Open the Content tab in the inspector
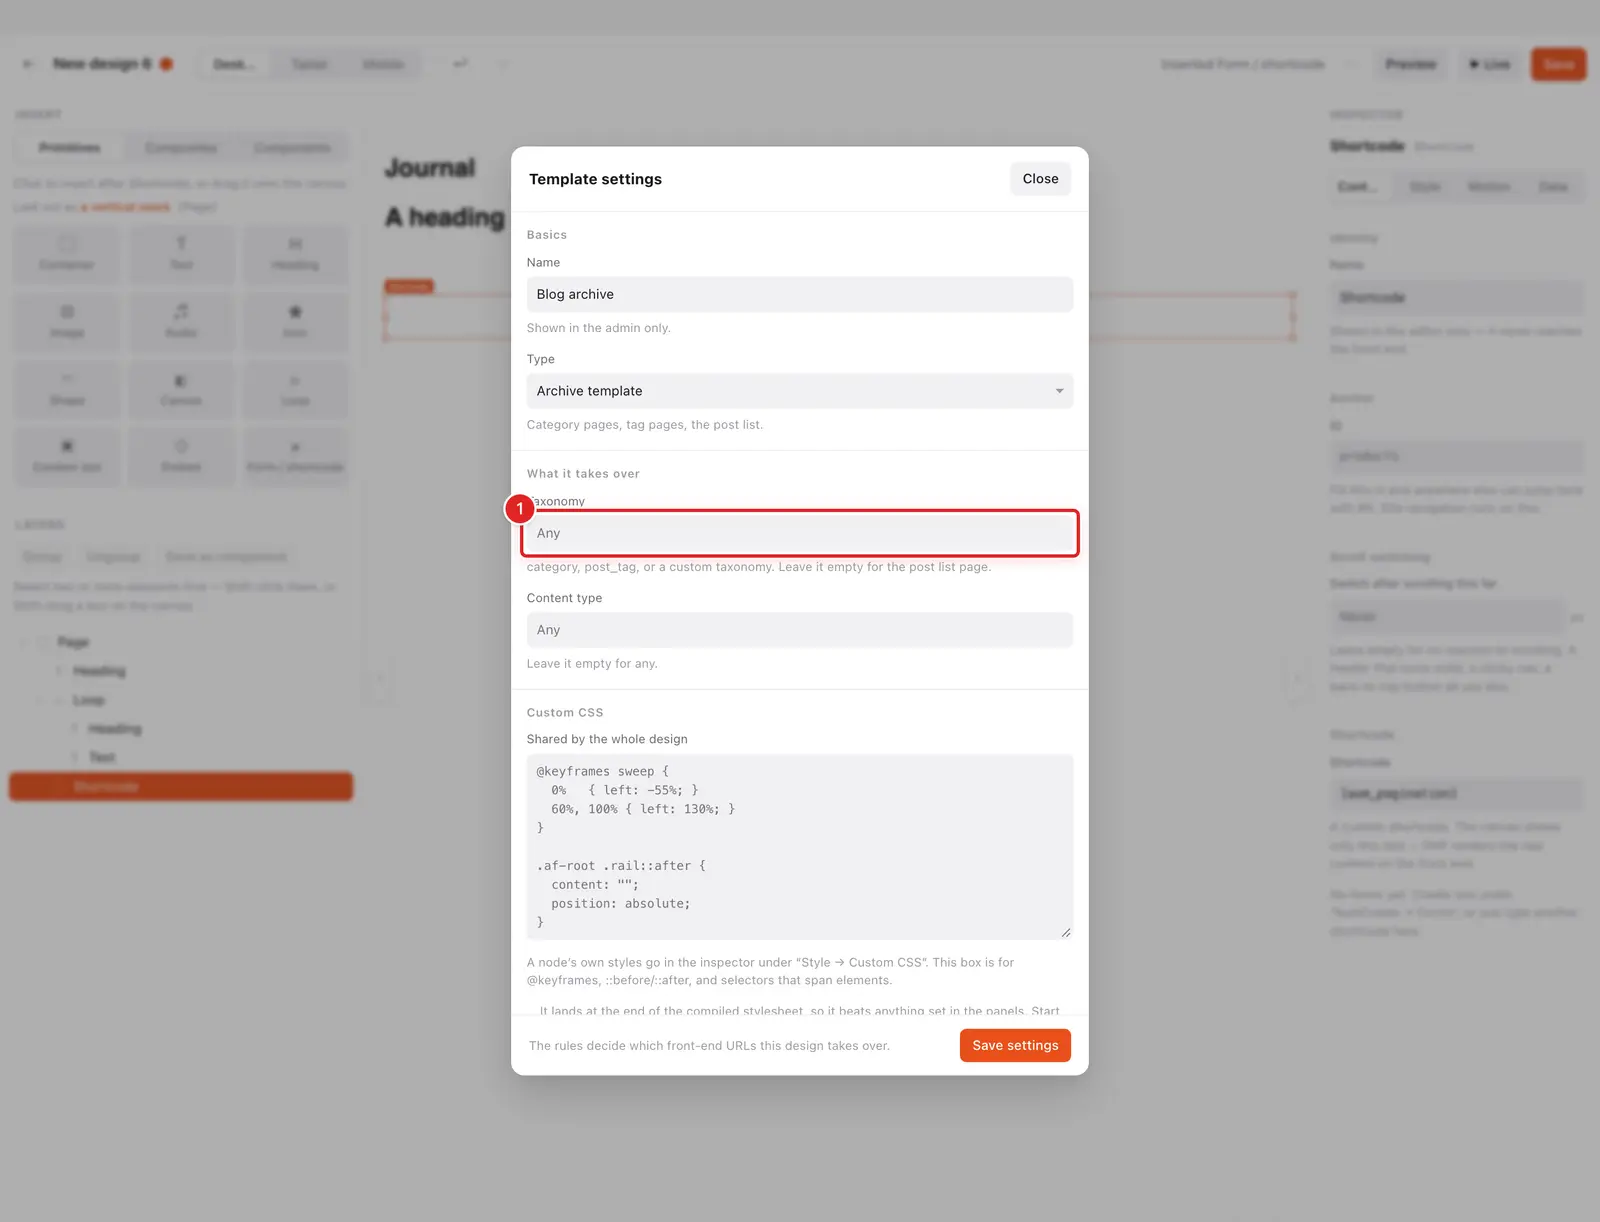1600x1222 pixels. point(1358,187)
